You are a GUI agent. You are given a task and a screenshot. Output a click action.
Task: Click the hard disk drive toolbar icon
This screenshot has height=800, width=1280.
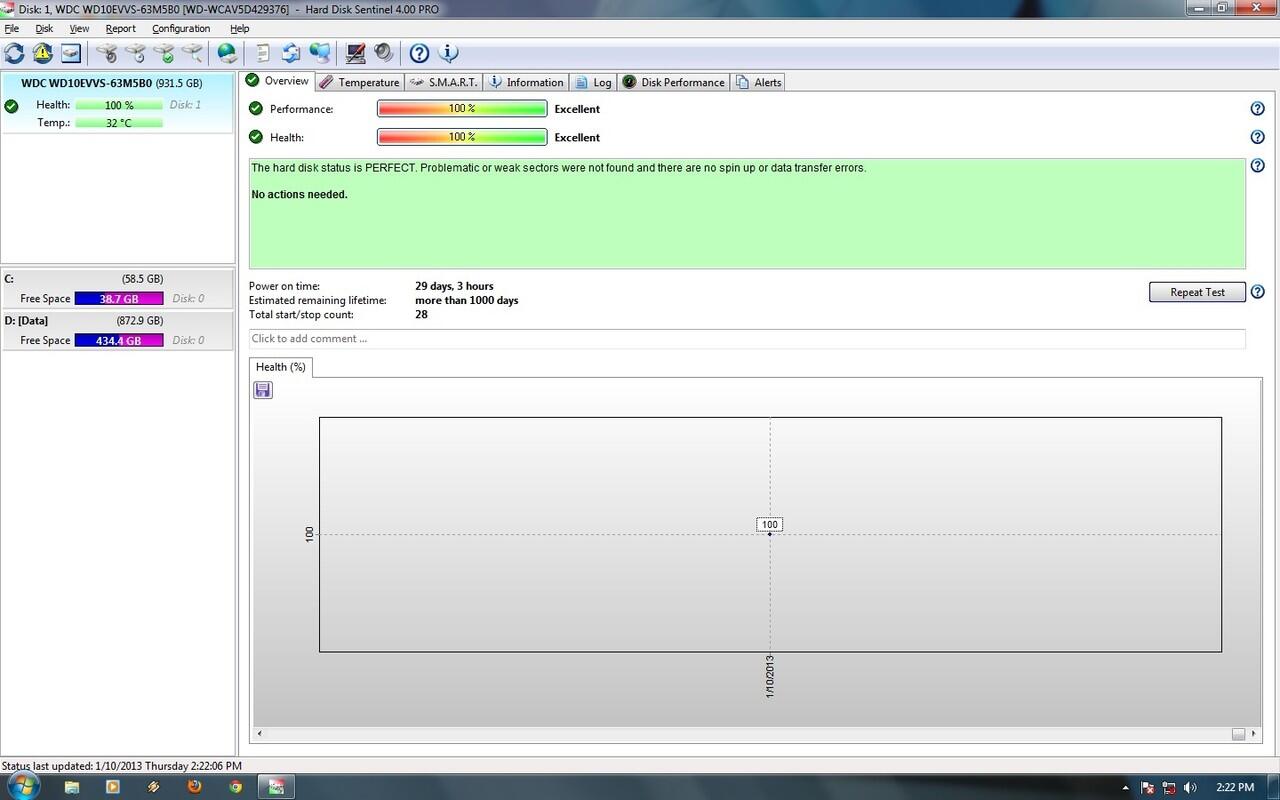click(x=71, y=53)
